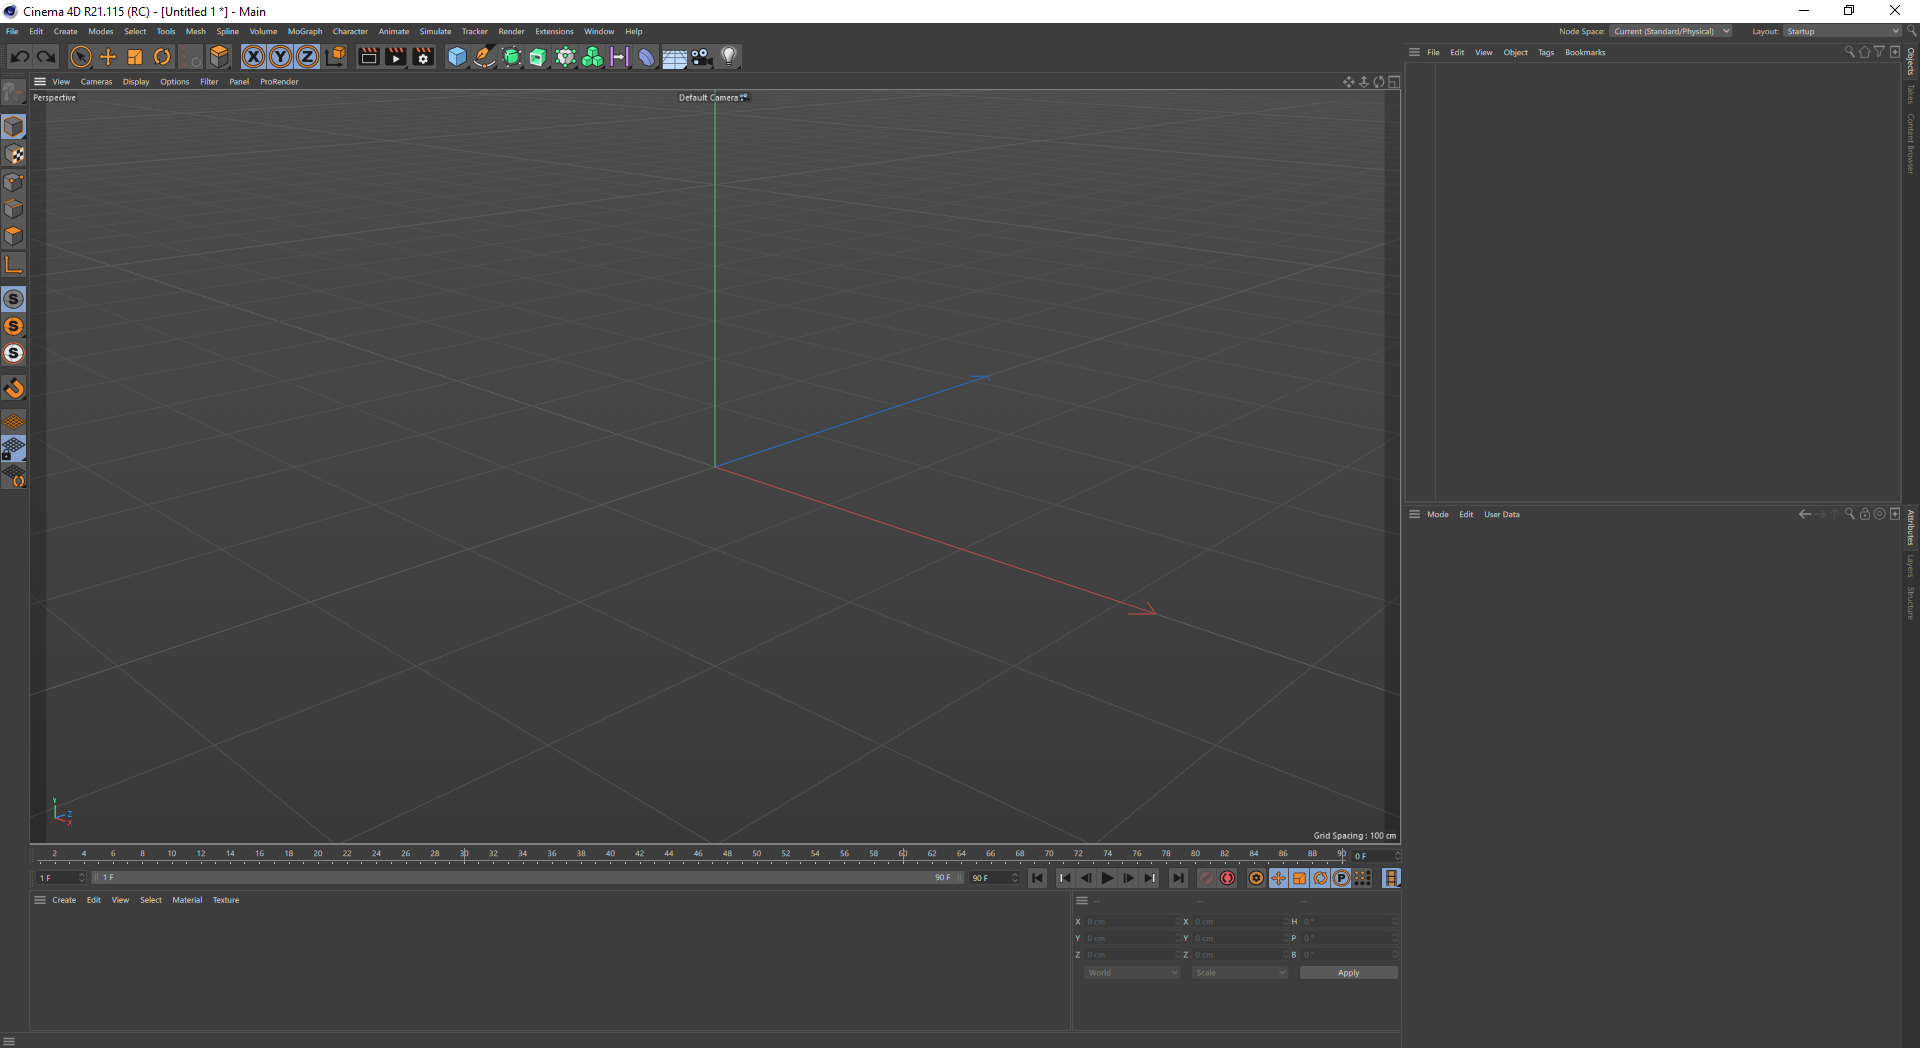Click Record Active Objects button
This screenshot has height=1048, width=1920.
pos(1207,878)
